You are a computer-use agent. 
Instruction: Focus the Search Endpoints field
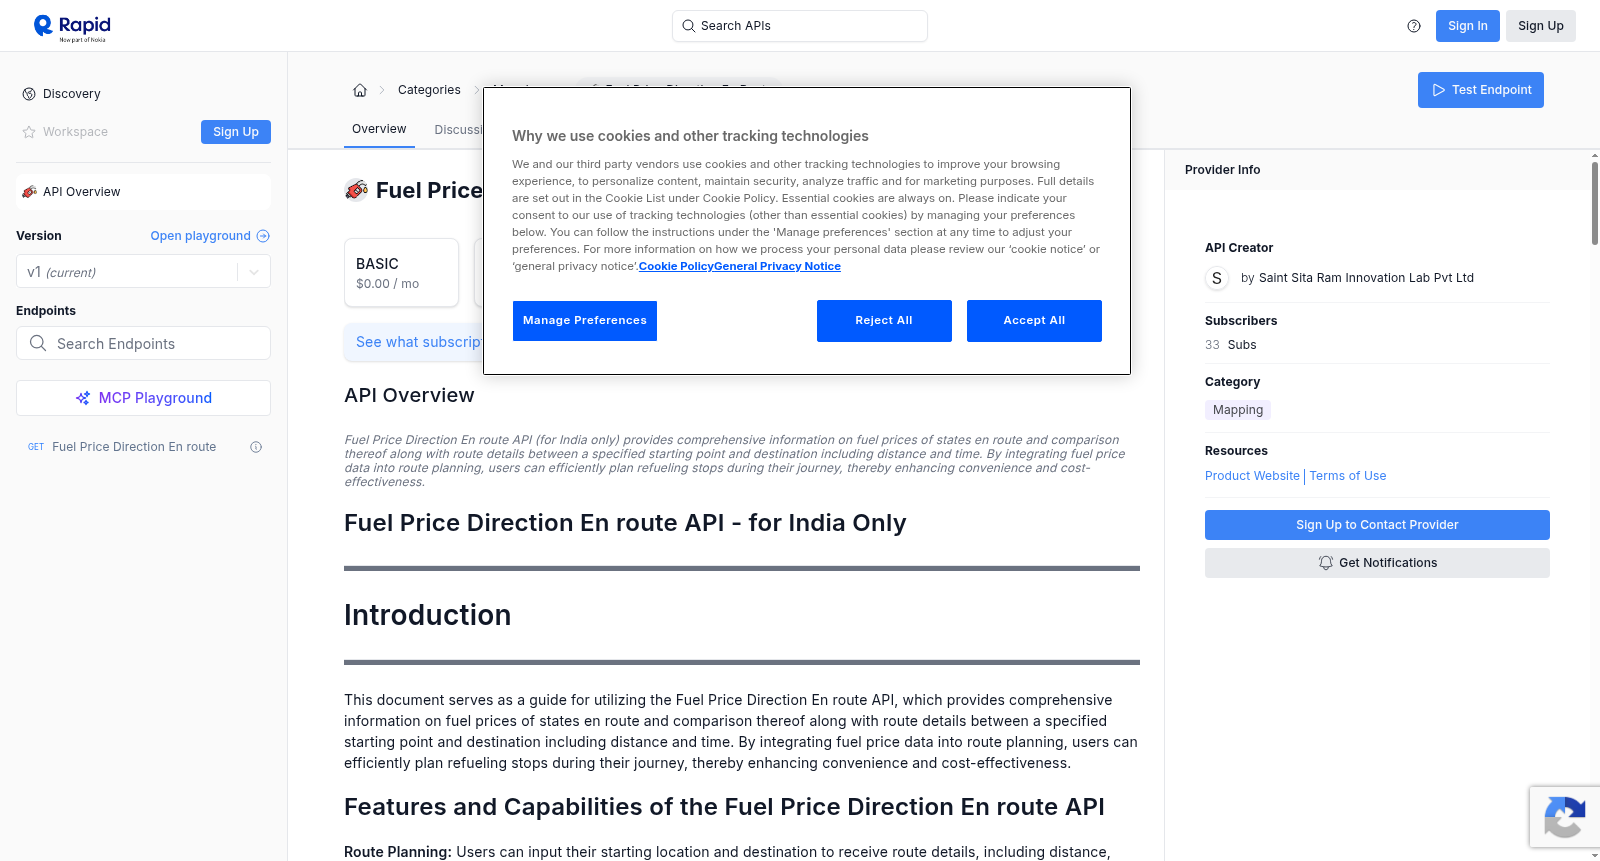[x=143, y=343]
